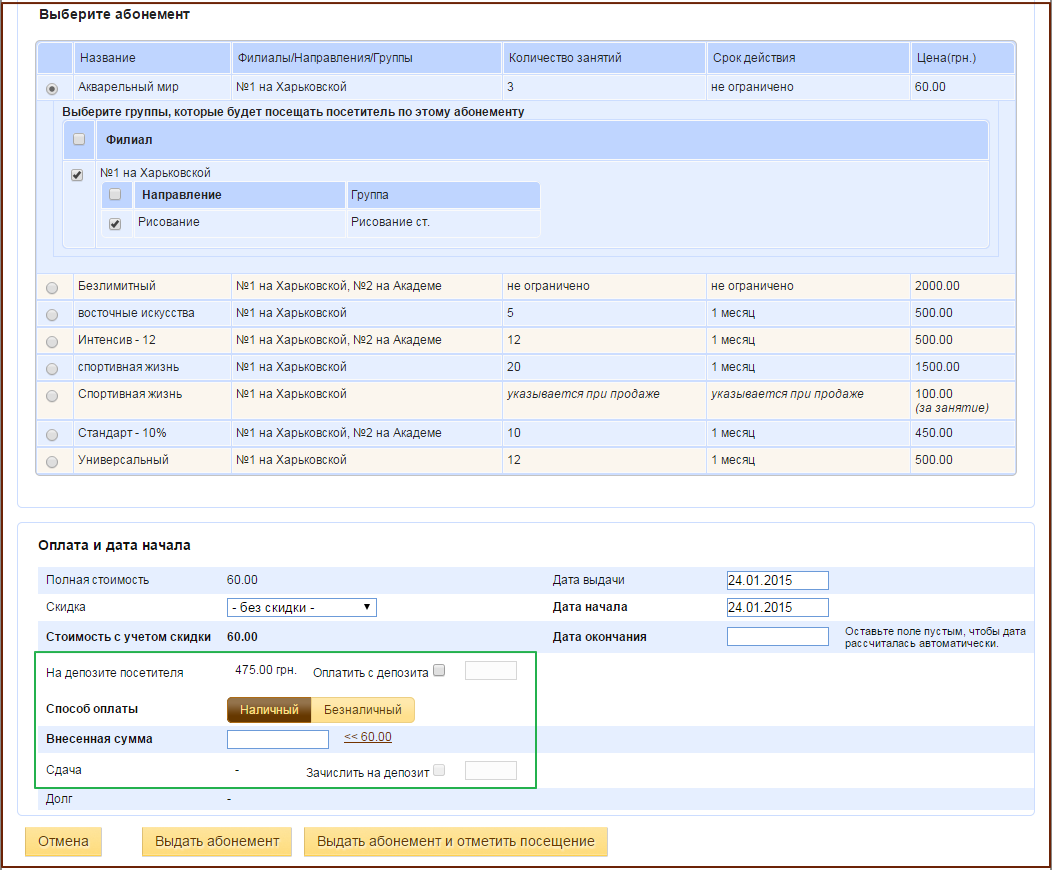This screenshot has width=1052, height=870.
Task: Click the Дата выдачи date field
Action: point(778,580)
